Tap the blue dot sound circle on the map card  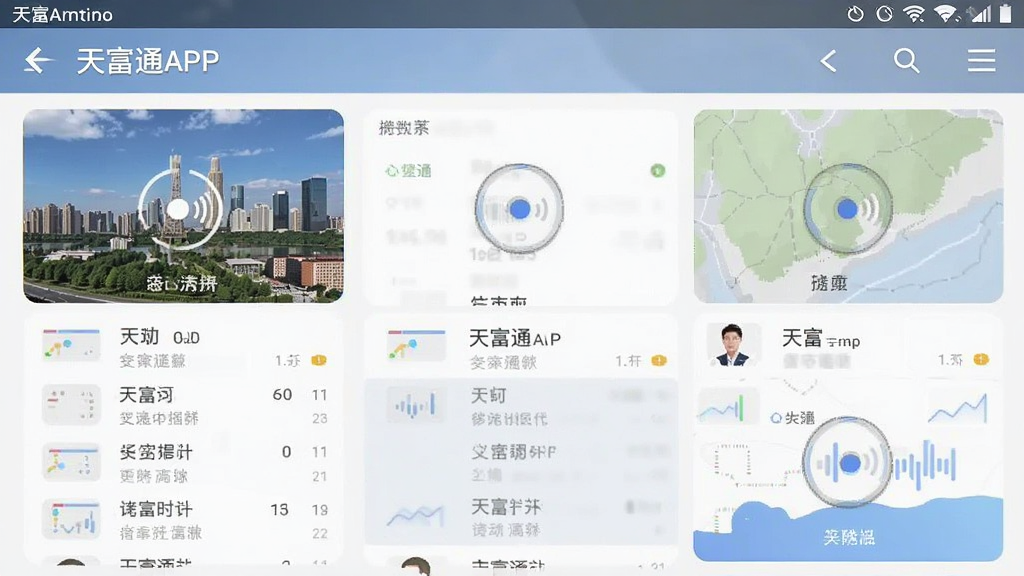pos(848,209)
